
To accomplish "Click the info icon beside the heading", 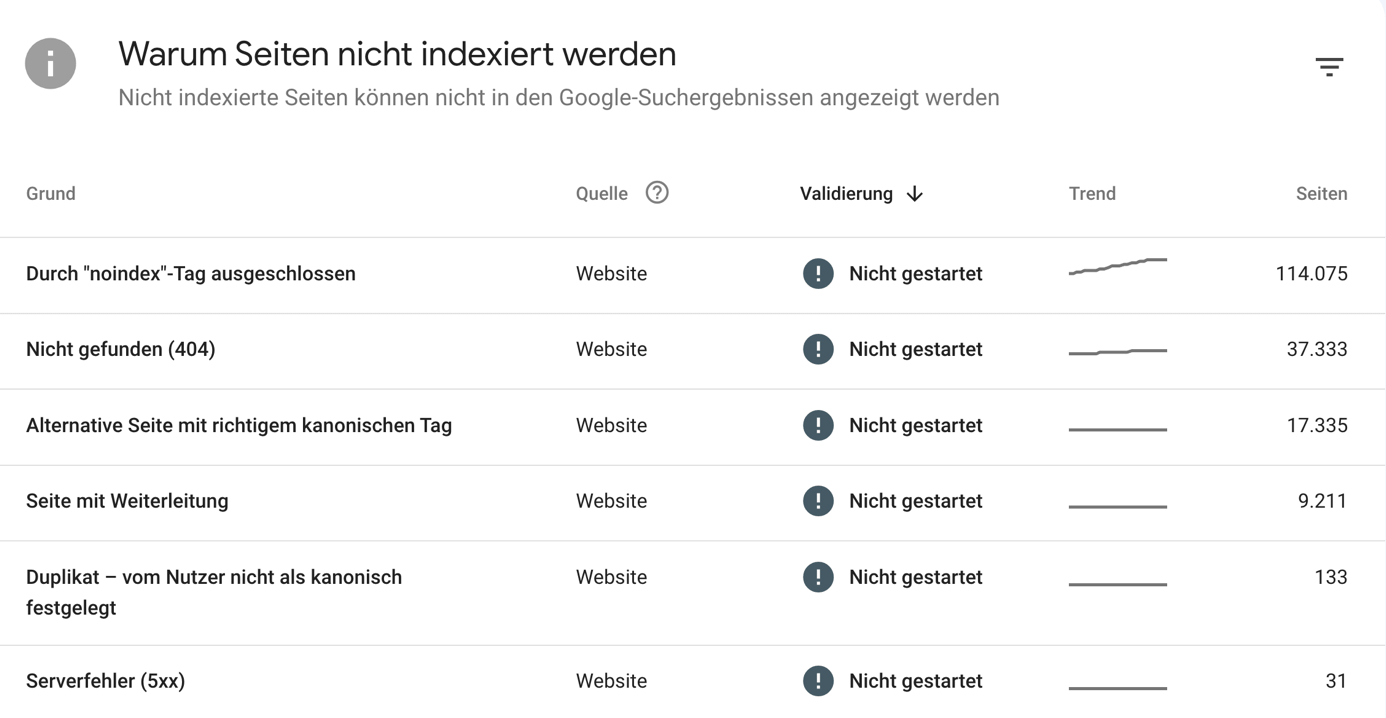I will coord(51,64).
